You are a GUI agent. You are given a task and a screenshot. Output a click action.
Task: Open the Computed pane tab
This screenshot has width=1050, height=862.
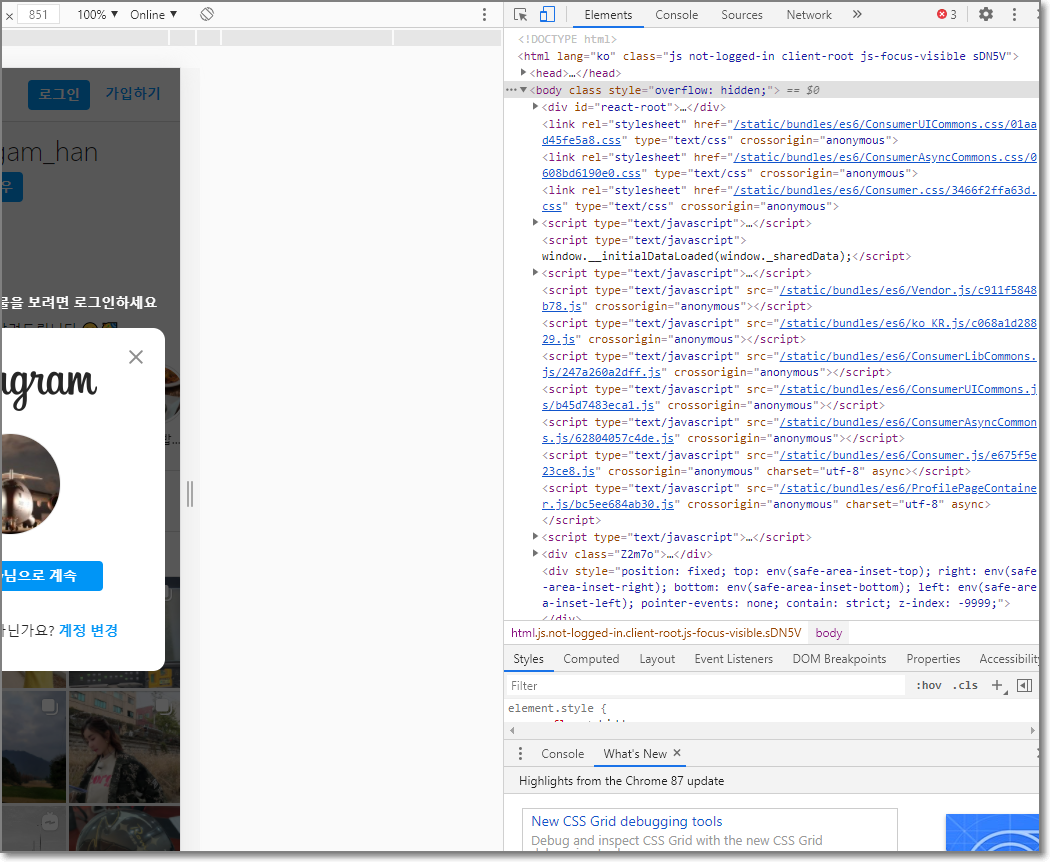point(591,659)
